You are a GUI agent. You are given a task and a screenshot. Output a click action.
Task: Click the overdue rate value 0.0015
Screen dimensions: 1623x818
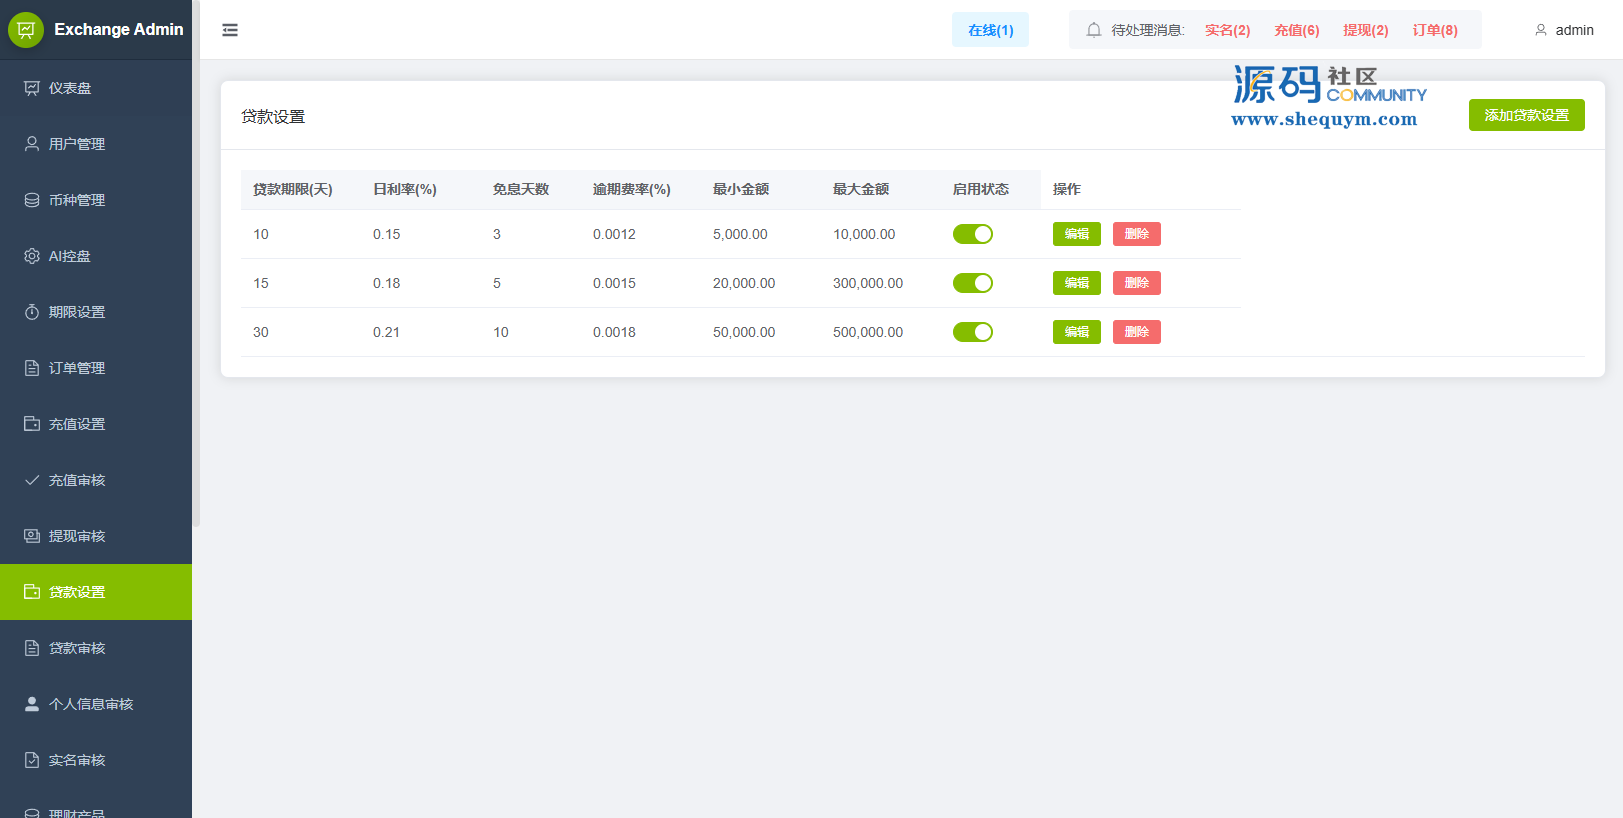pos(614,283)
